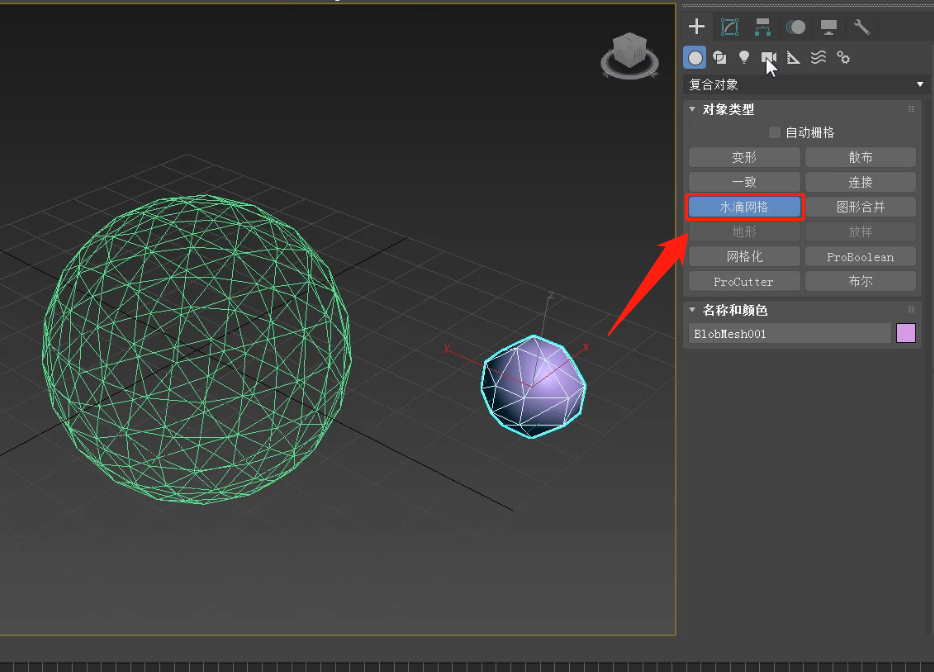Select the Shapes category icon
The height and width of the screenshot is (672, 934).
pos(720,58)
